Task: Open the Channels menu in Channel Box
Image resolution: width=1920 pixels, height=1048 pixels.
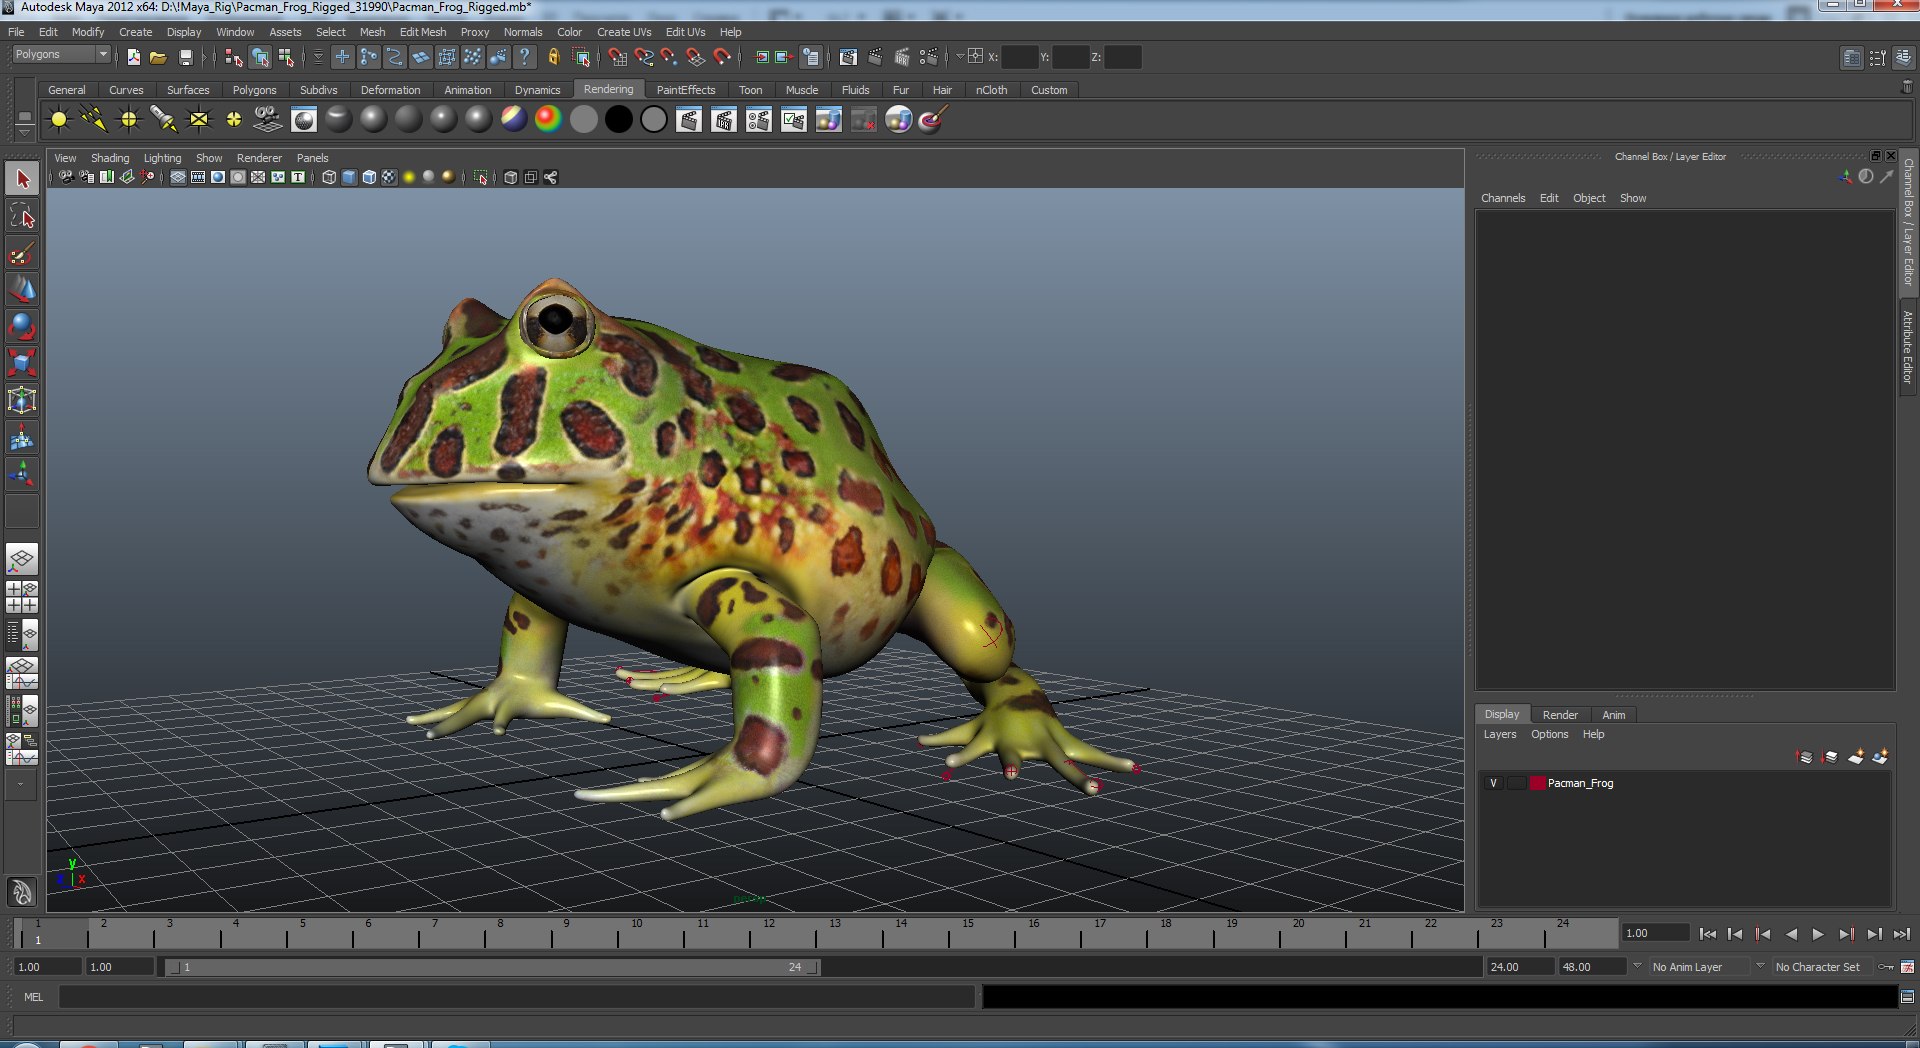Action: tap(1503, 198)
